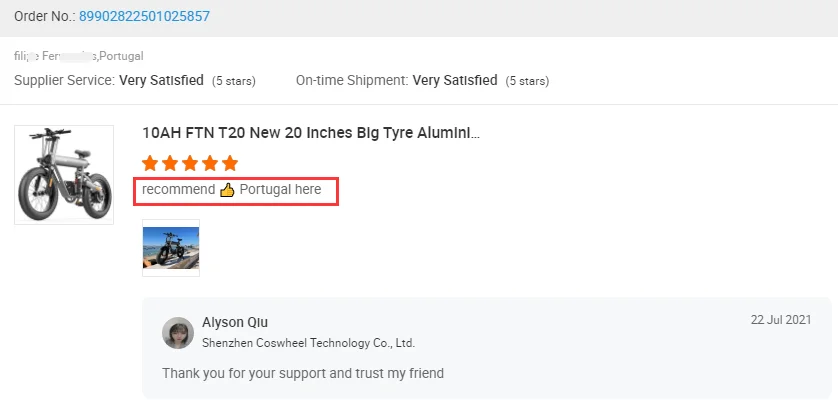This screenshot has width=838, height=411.
Task: Click the On-time Shipment Very Satisfied rating
Action: (x=454, y=80)
